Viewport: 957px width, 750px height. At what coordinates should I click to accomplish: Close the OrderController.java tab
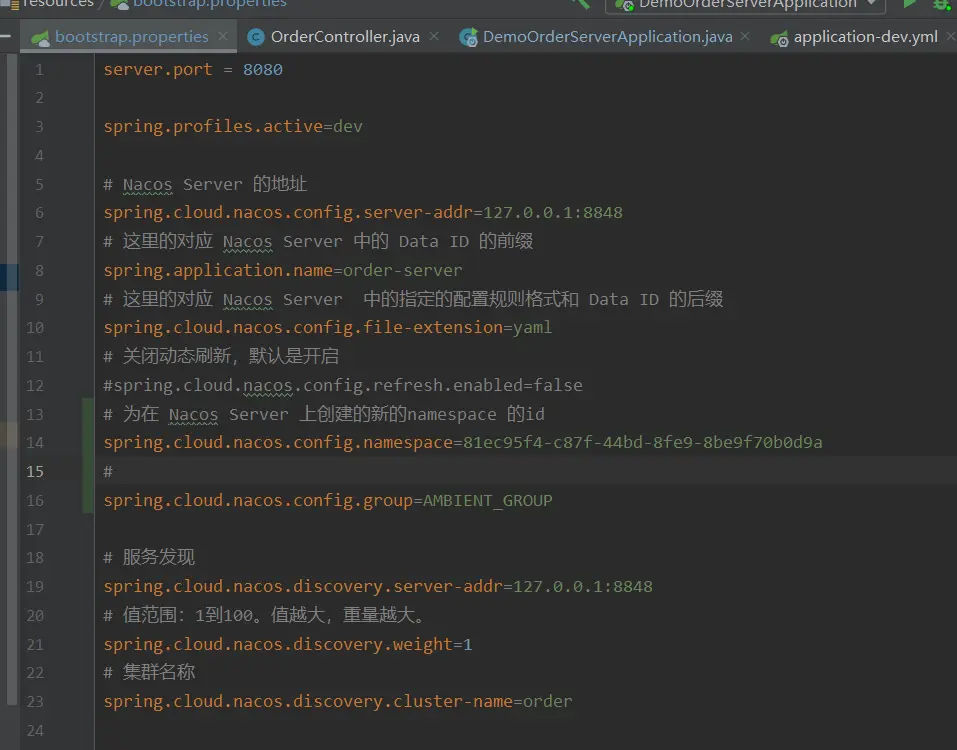(x=433, y=37)
